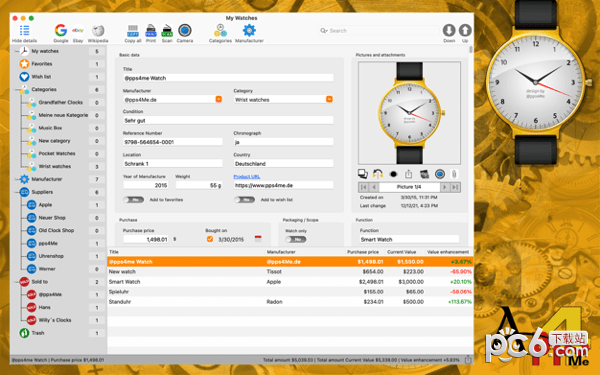Toggle the Add to wish list switch
The image size is (600, 375).
coord(245,200)
